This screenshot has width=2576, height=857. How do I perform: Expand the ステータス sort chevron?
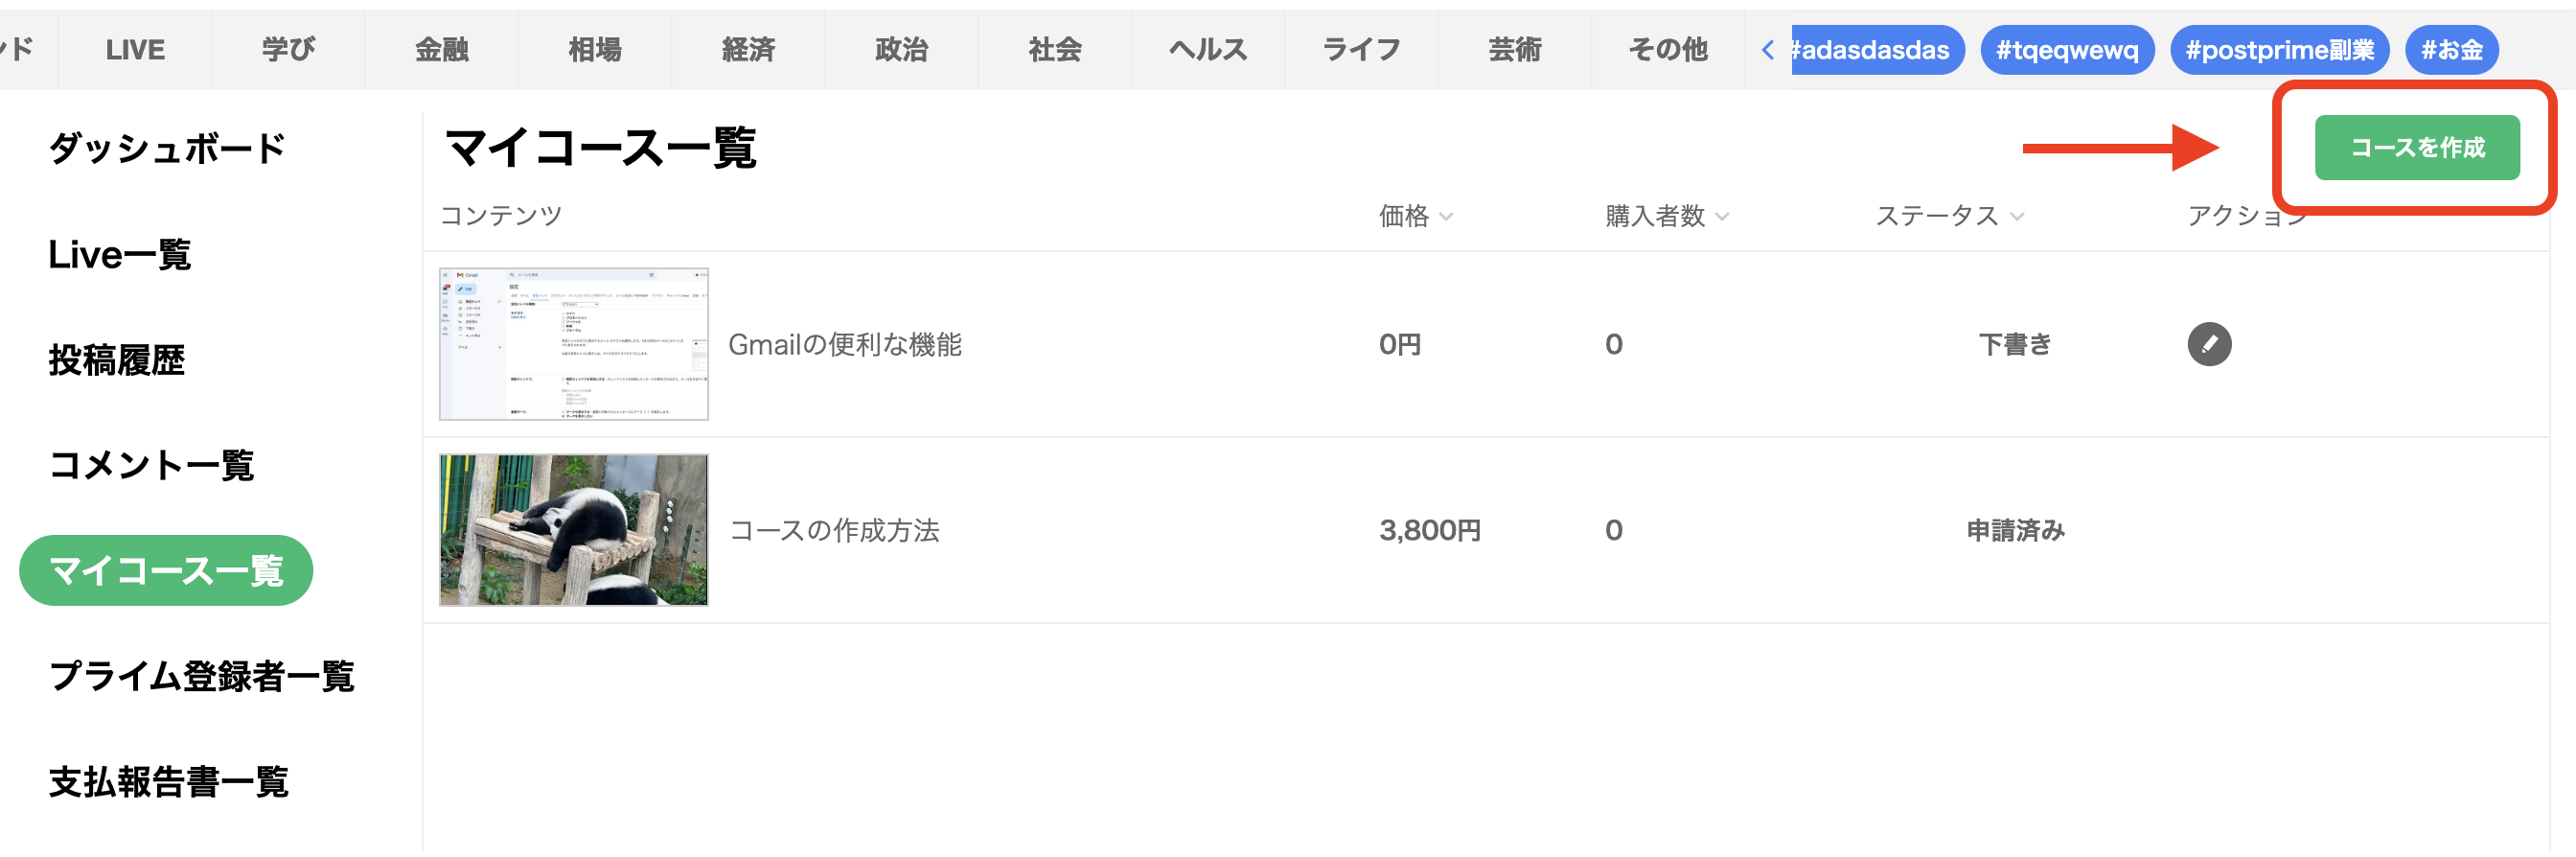click(2016, 217)
